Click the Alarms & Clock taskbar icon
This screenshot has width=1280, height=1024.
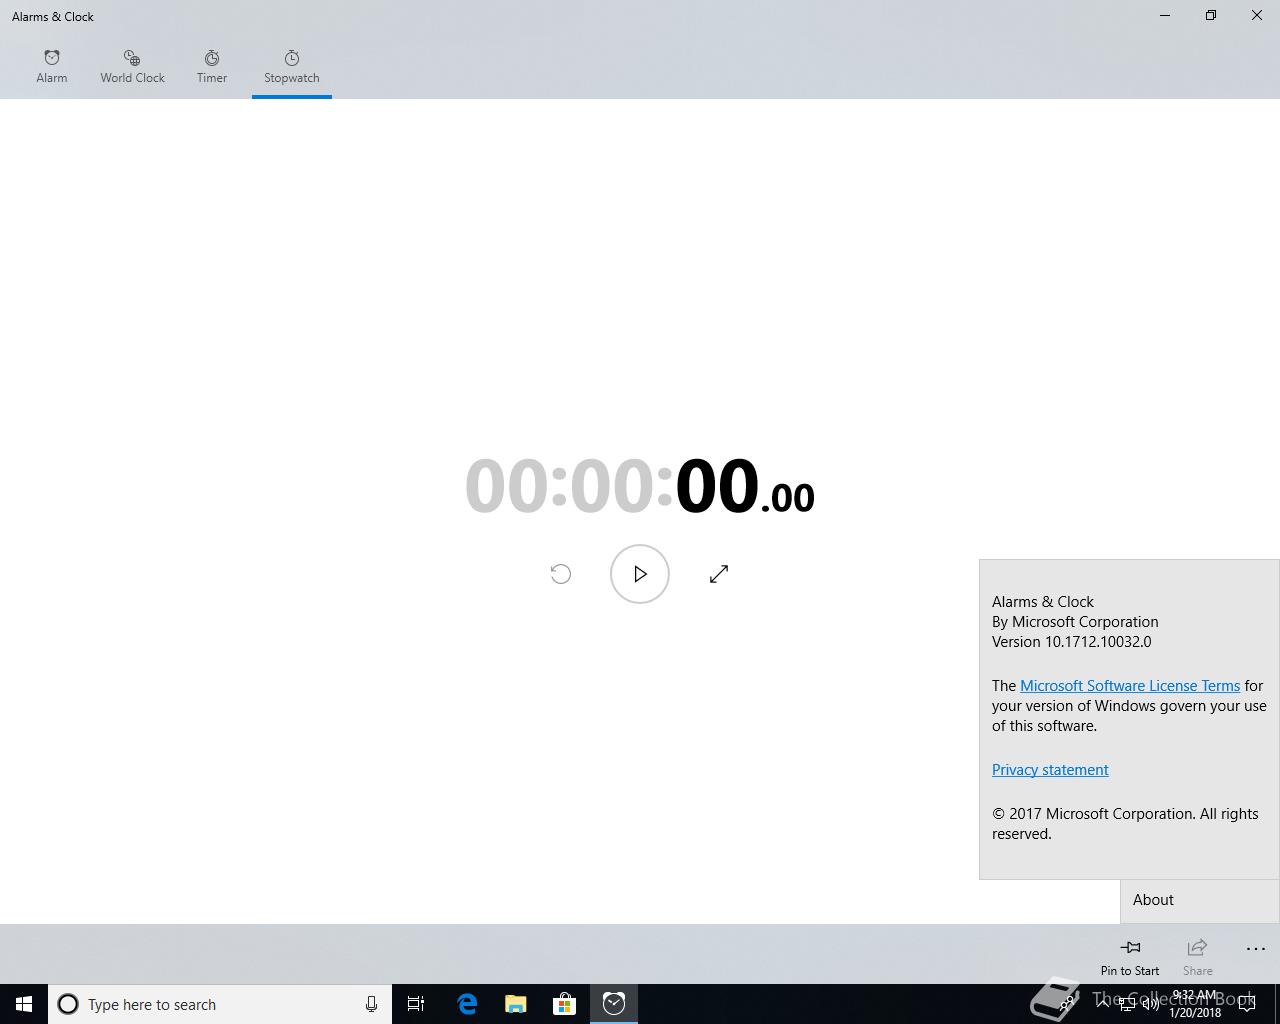click(x=614, y=1004)
